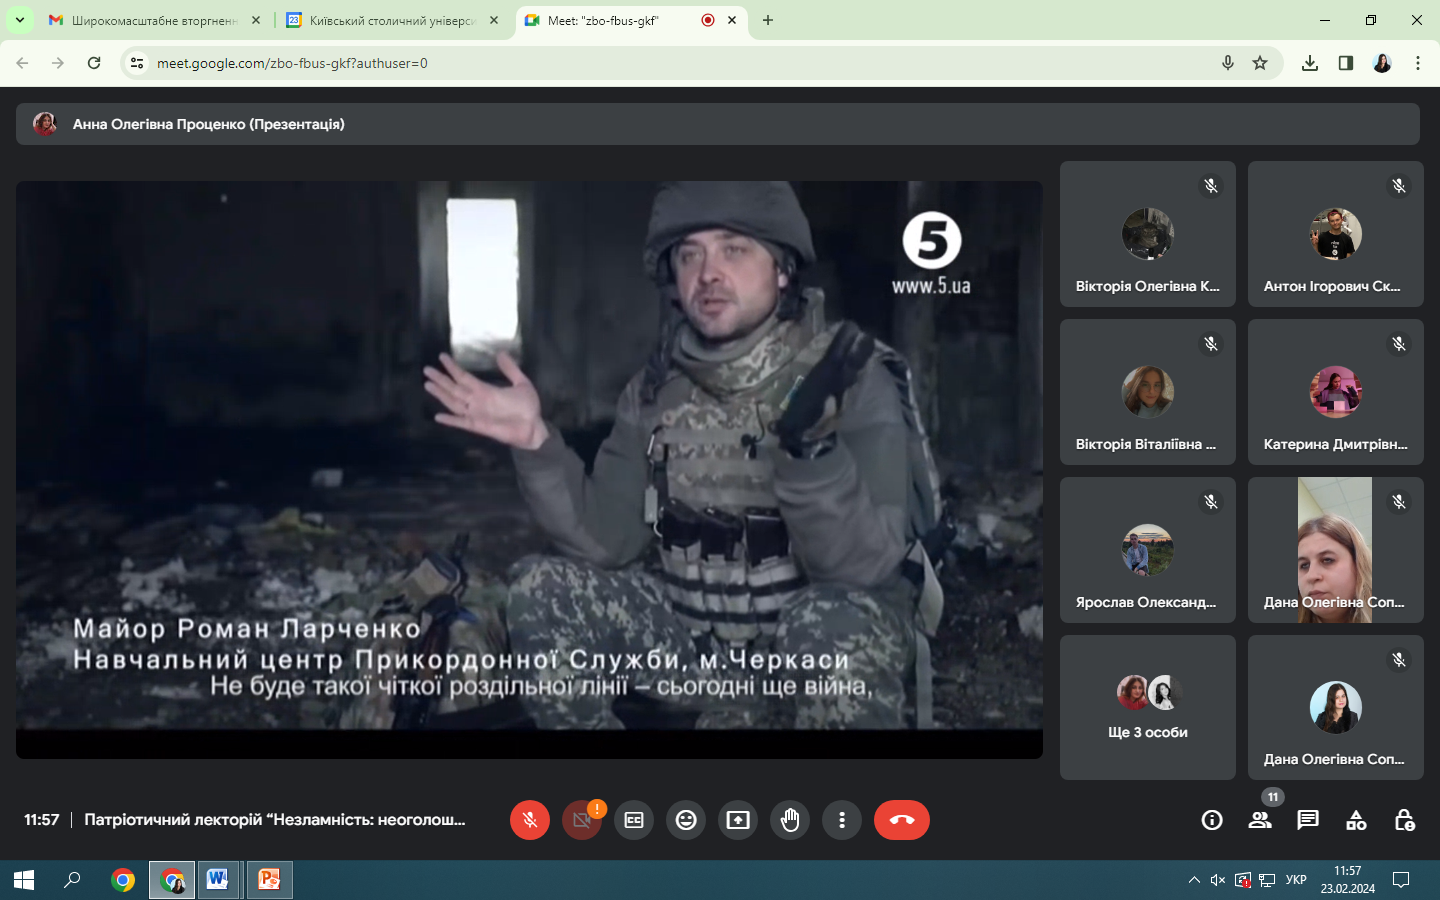Open the activities icon
This screenshot has height=900, width=1440.
(1356, 820)
